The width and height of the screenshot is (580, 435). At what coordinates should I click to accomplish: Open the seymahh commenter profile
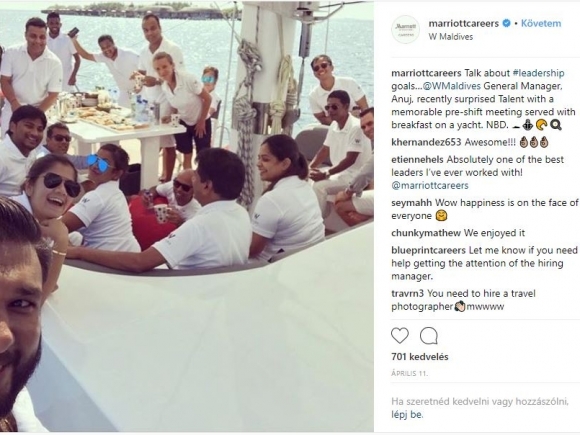[x=411, y=203]
